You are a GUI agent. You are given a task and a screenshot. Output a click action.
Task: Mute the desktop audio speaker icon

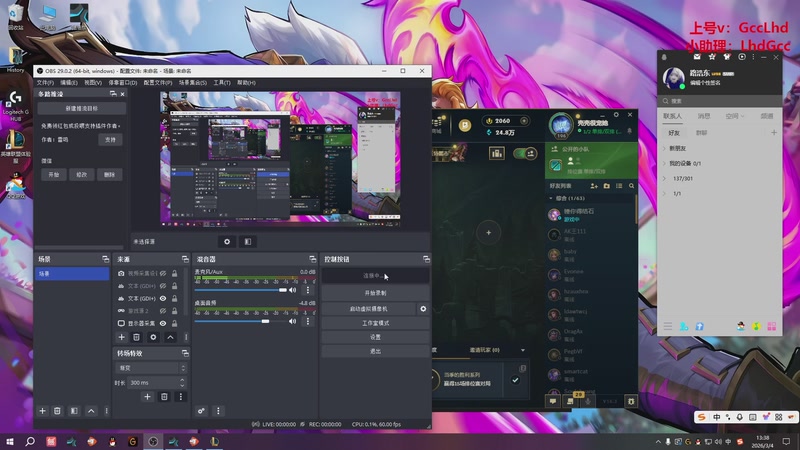[x=292, y=321]
